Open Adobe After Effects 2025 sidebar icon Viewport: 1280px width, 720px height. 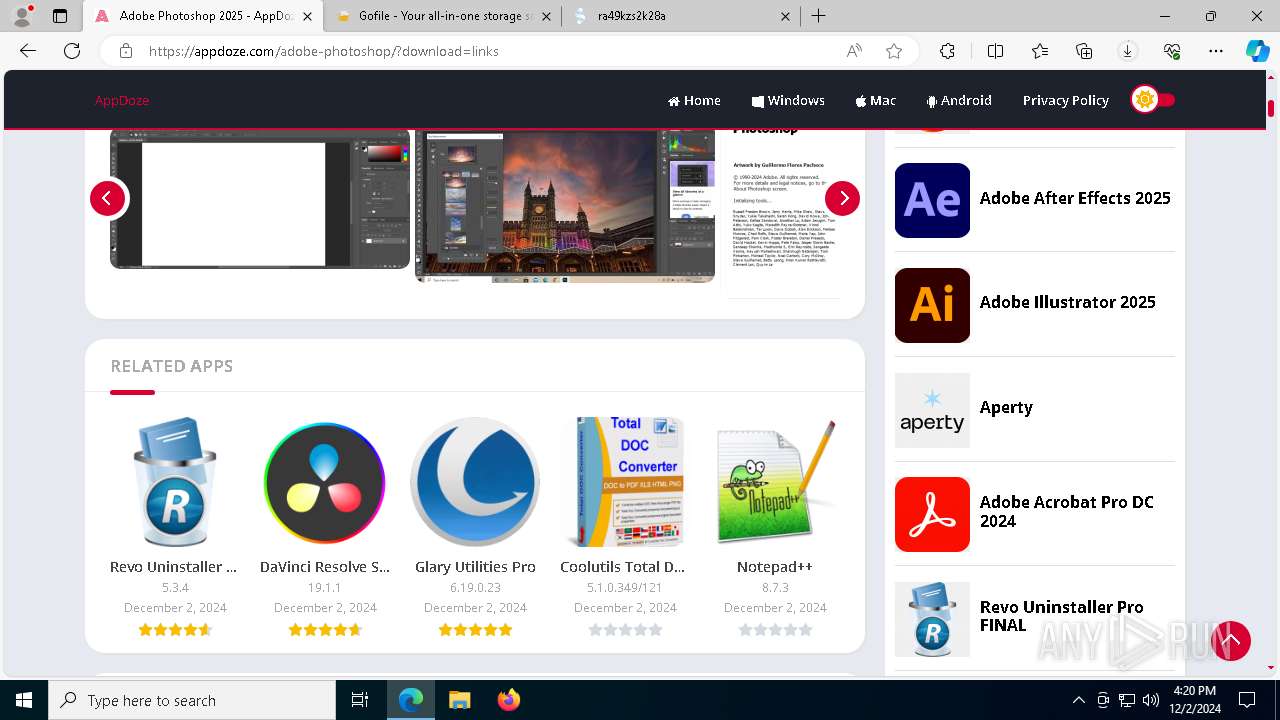pos(932,200)
